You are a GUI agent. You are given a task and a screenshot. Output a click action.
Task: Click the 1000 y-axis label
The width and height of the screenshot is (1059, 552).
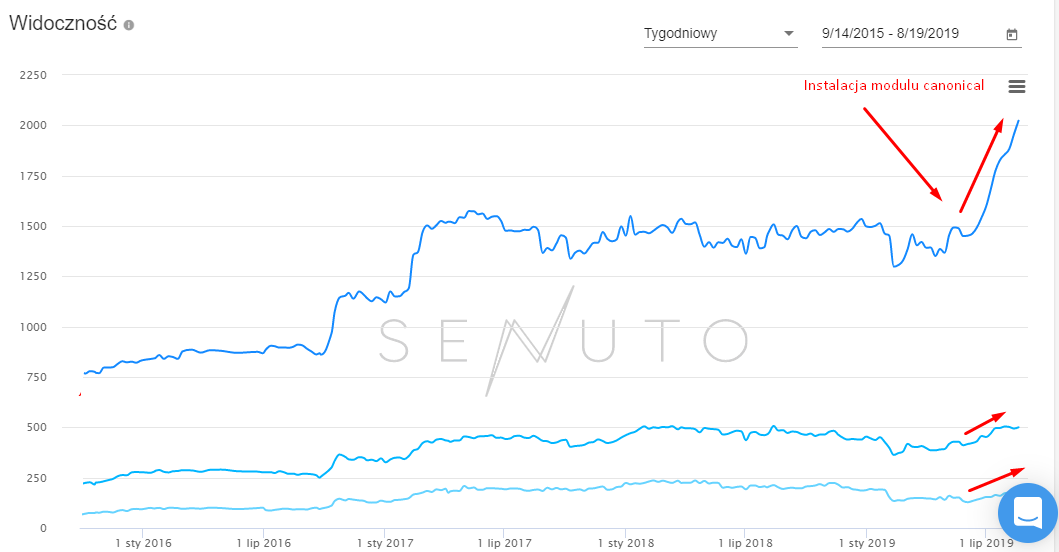33,327
